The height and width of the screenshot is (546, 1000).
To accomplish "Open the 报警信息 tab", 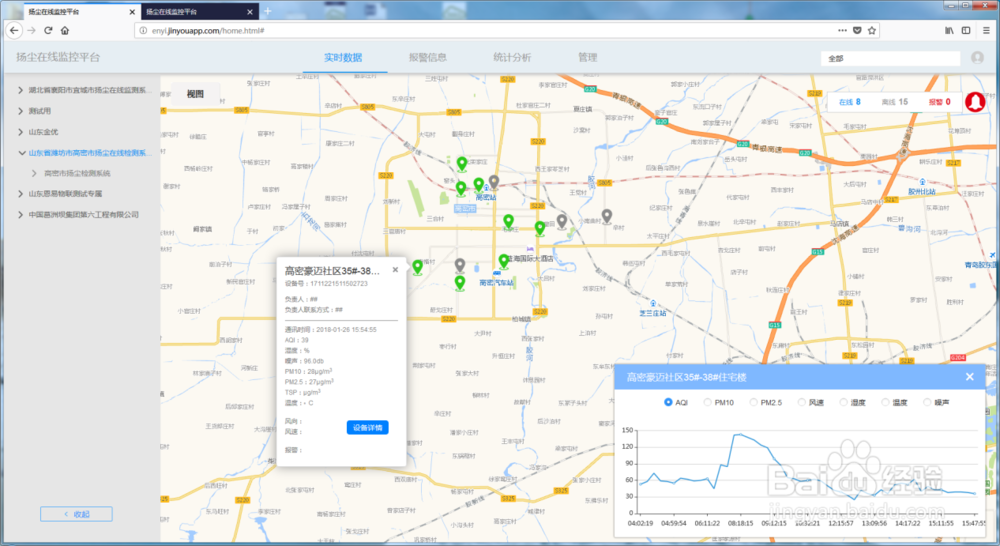I will [427, 57].
